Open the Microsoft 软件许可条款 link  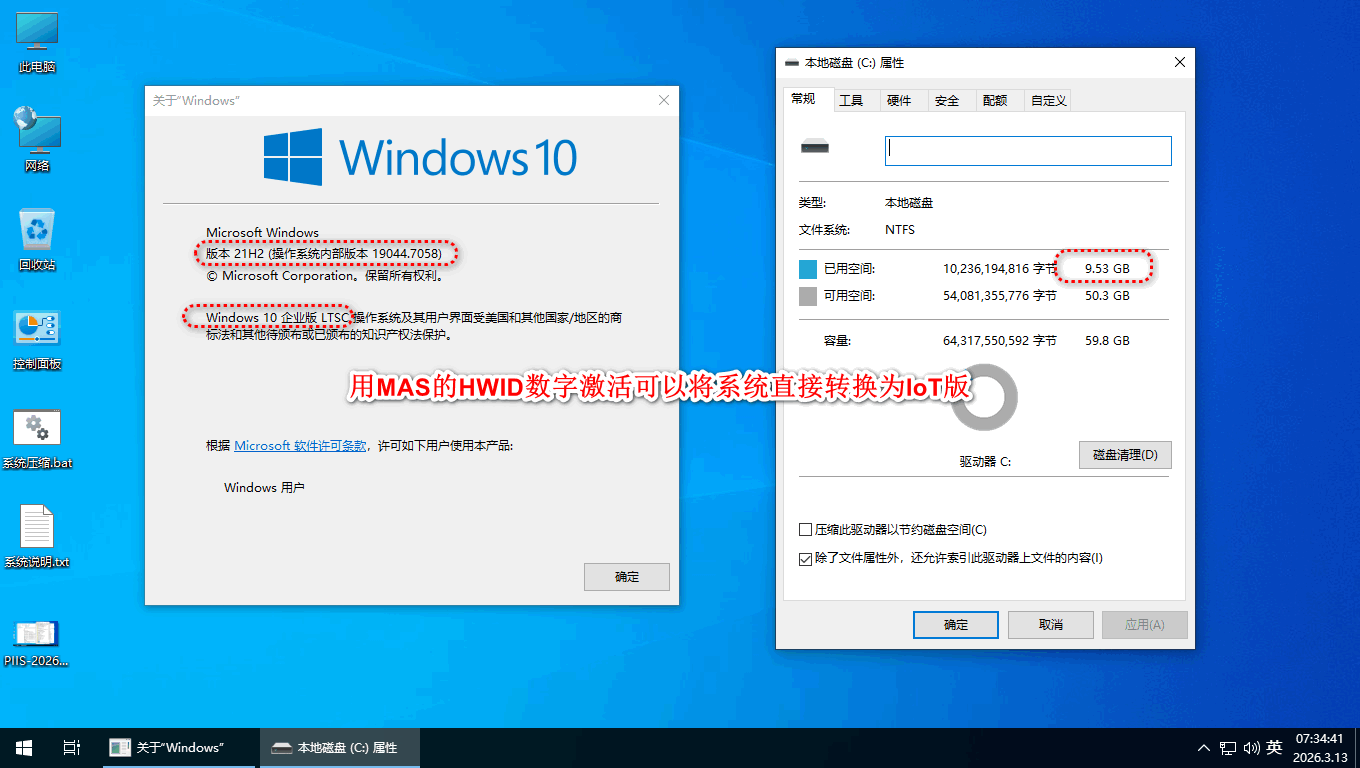pos(300,446)
